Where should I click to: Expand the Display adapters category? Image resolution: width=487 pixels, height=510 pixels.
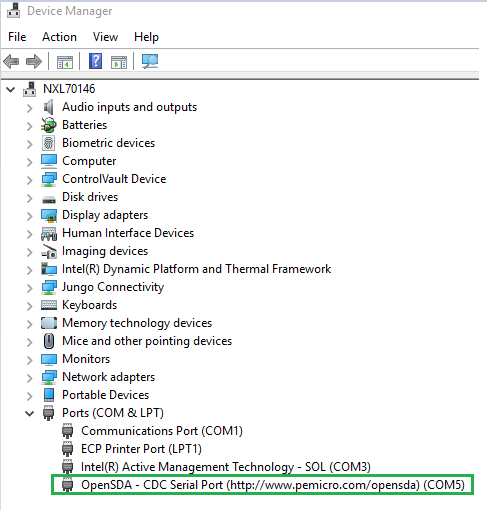(x=30, y=216)
